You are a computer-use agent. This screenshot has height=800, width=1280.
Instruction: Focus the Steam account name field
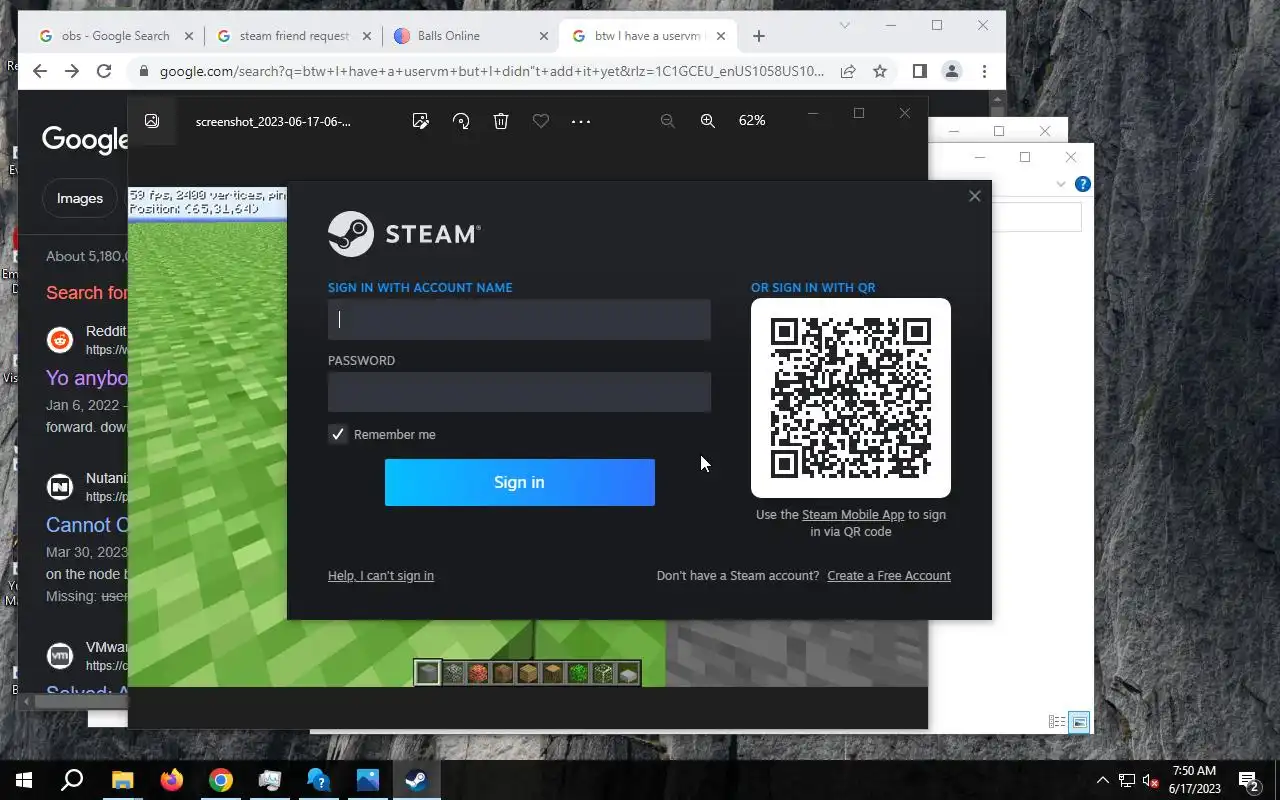tap(519, 320)
